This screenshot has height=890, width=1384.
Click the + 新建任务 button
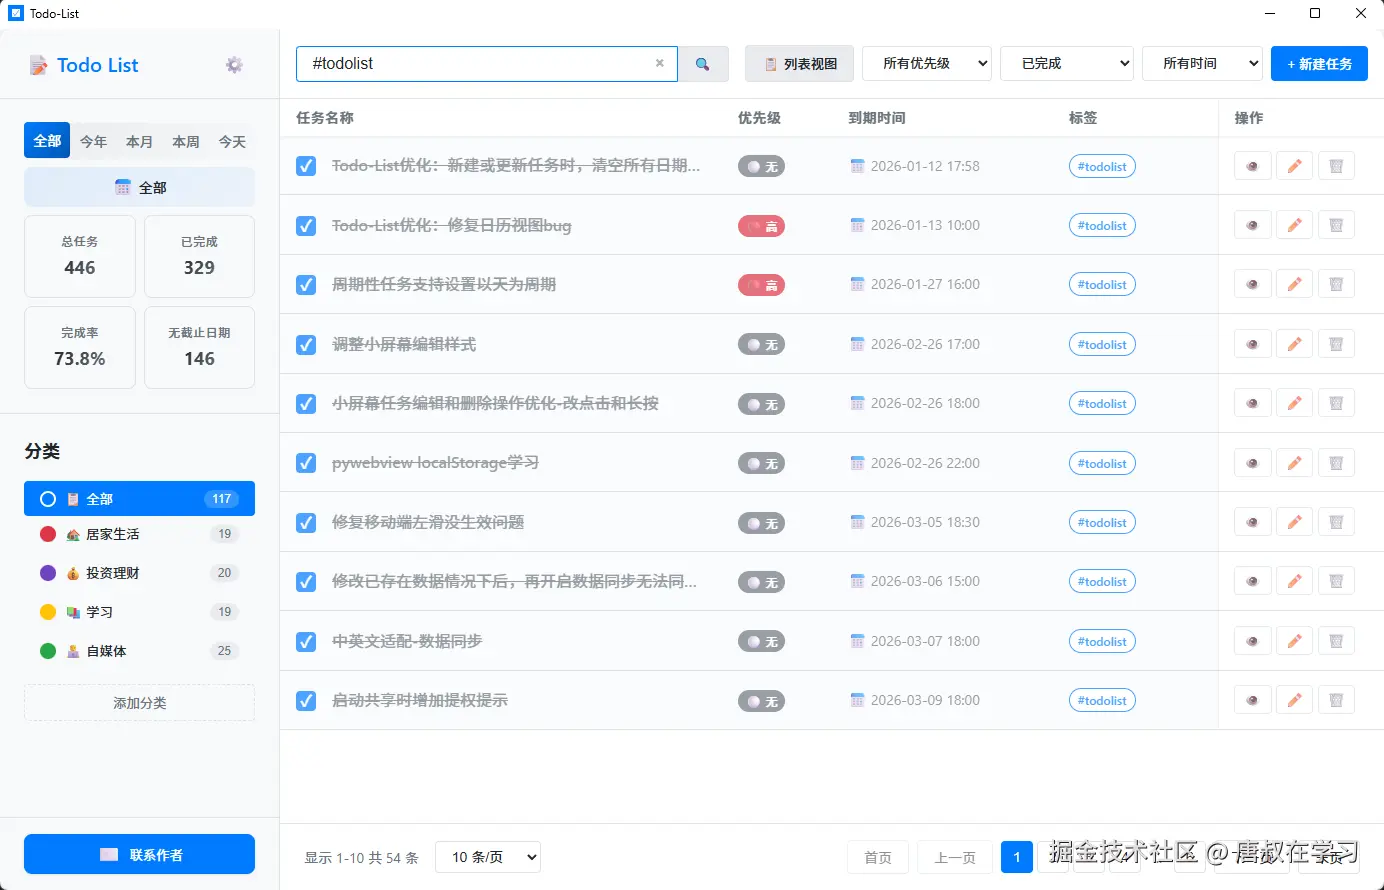pyautogui.click(x=1319, y=63)
